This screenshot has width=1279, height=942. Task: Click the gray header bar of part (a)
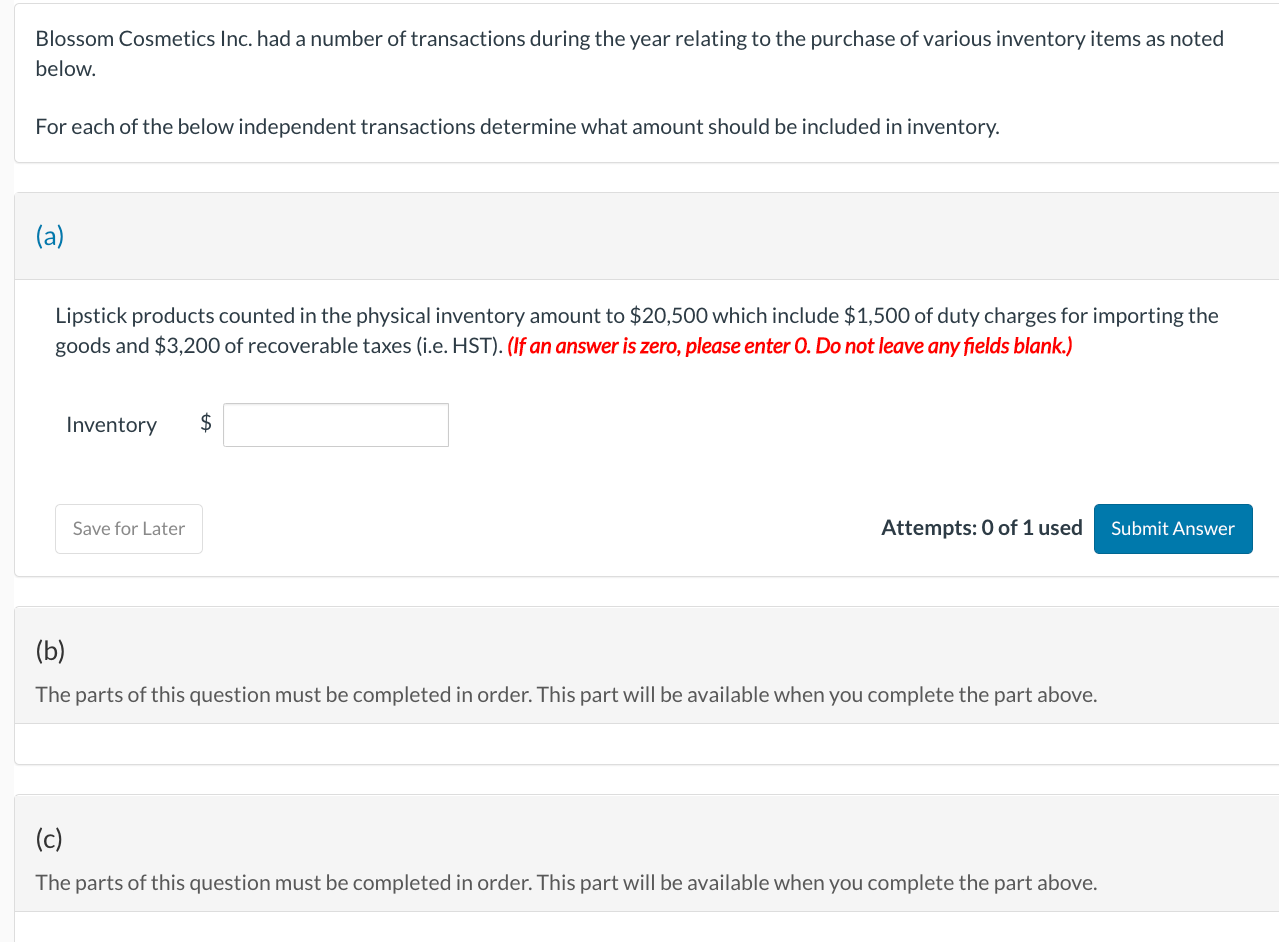coord(640,236)
